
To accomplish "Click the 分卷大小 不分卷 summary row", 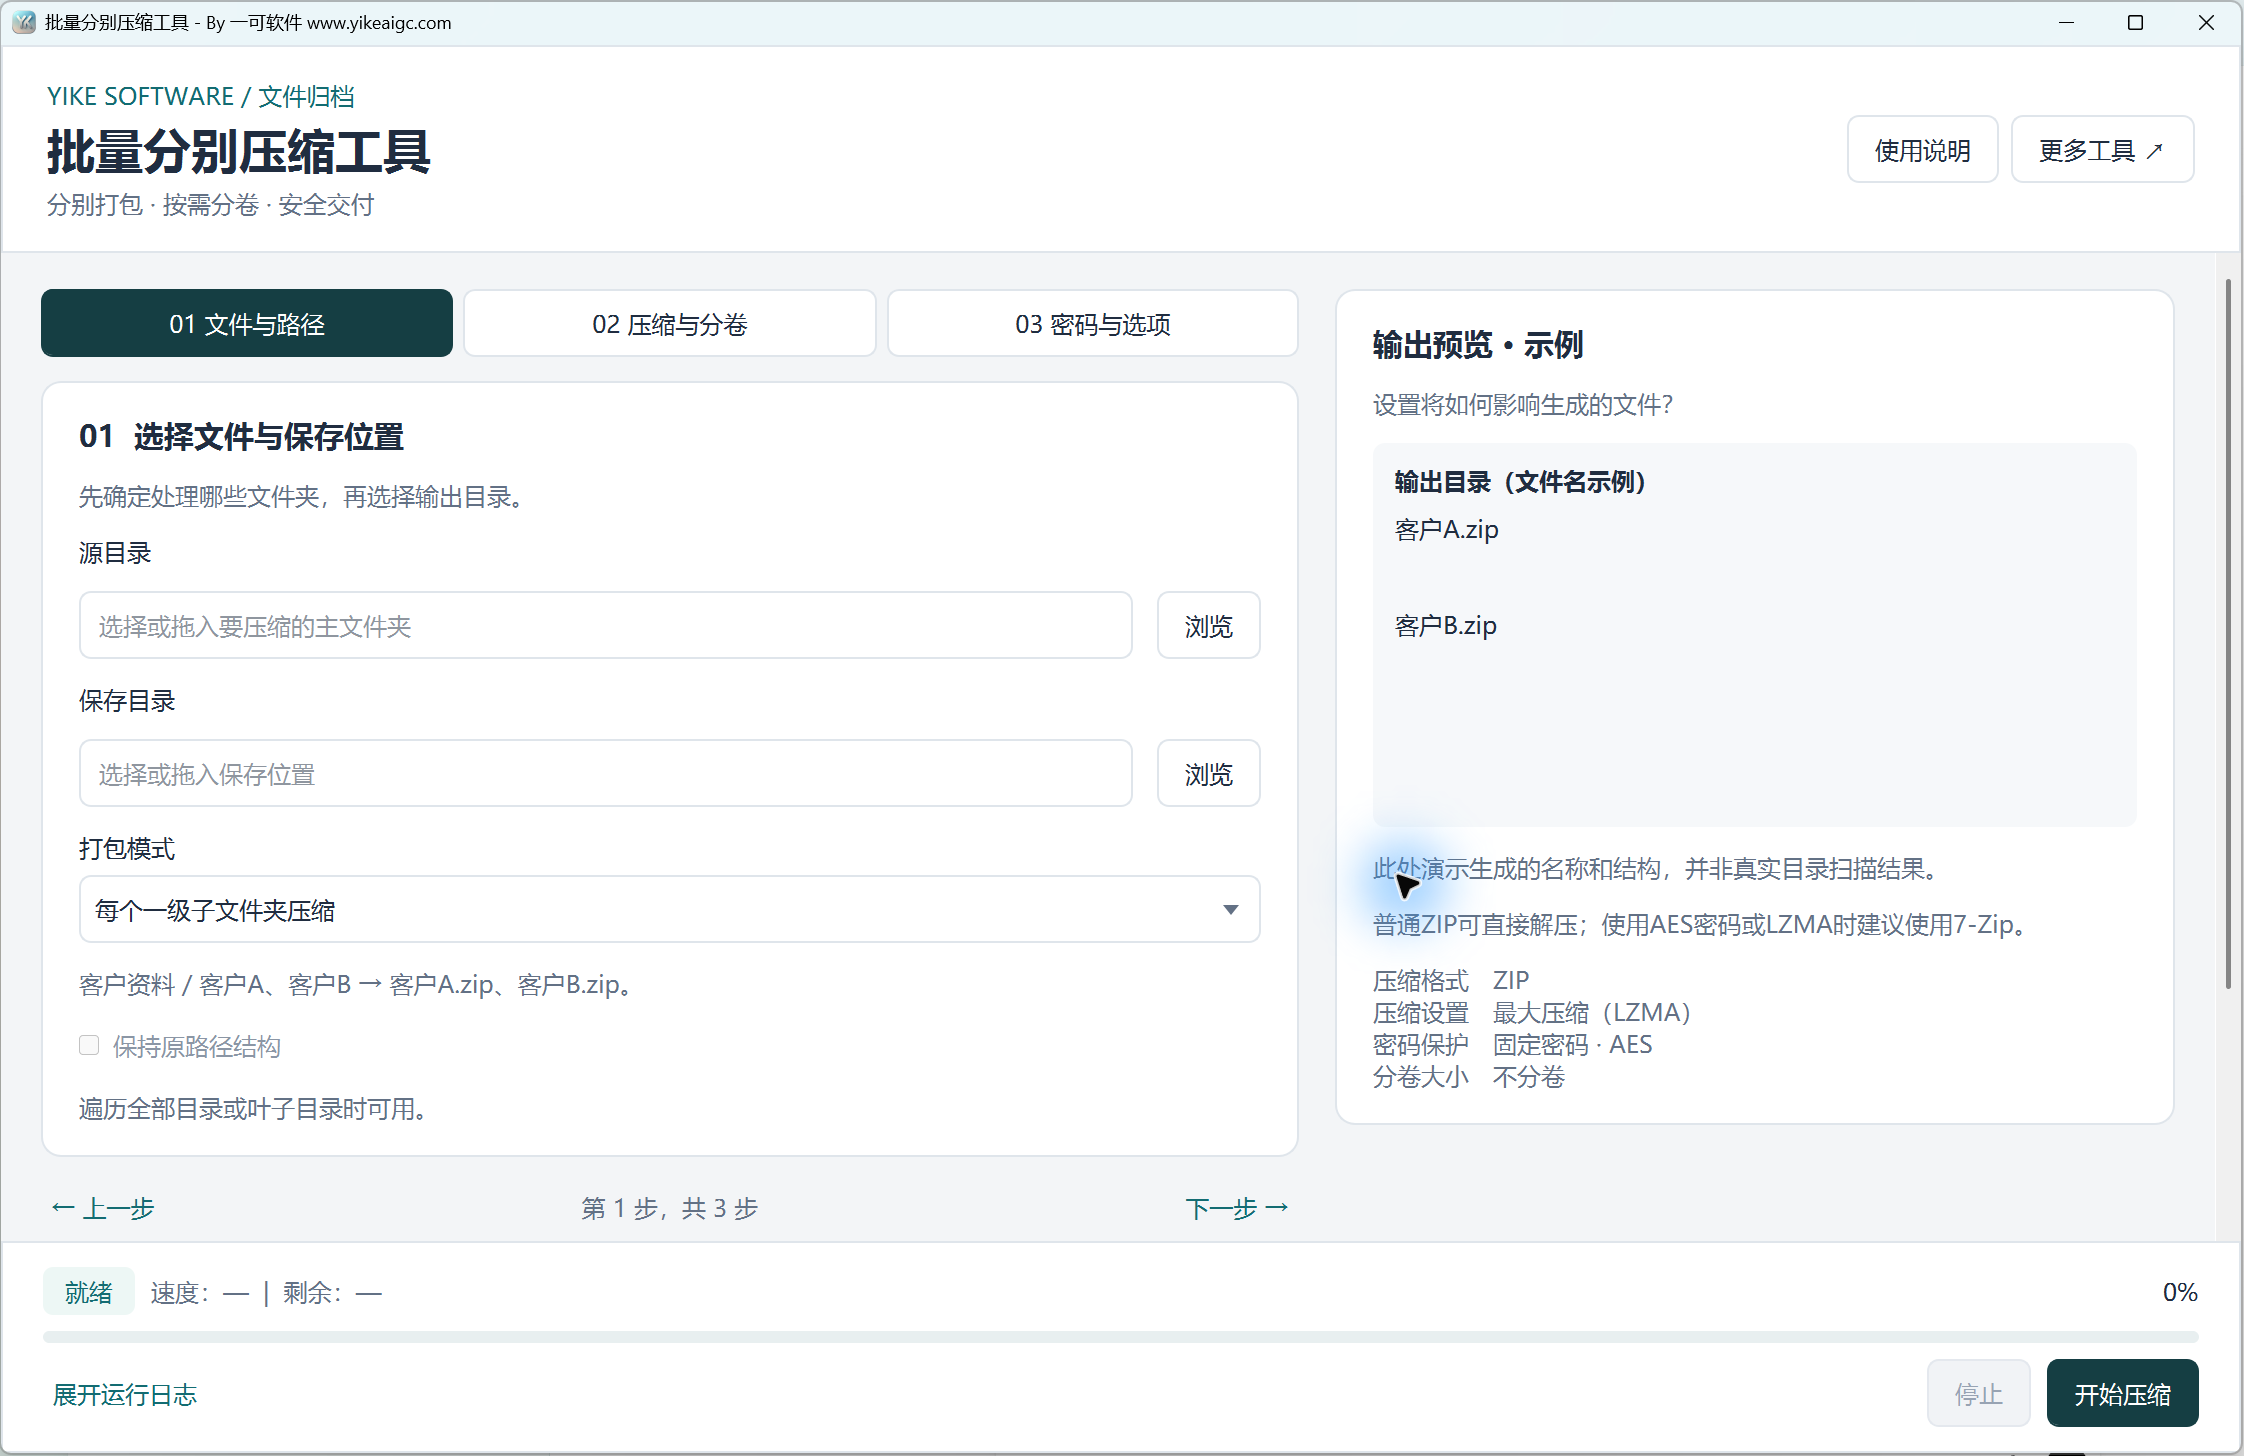I will pyautogui.click(x=1469, y=1077).
